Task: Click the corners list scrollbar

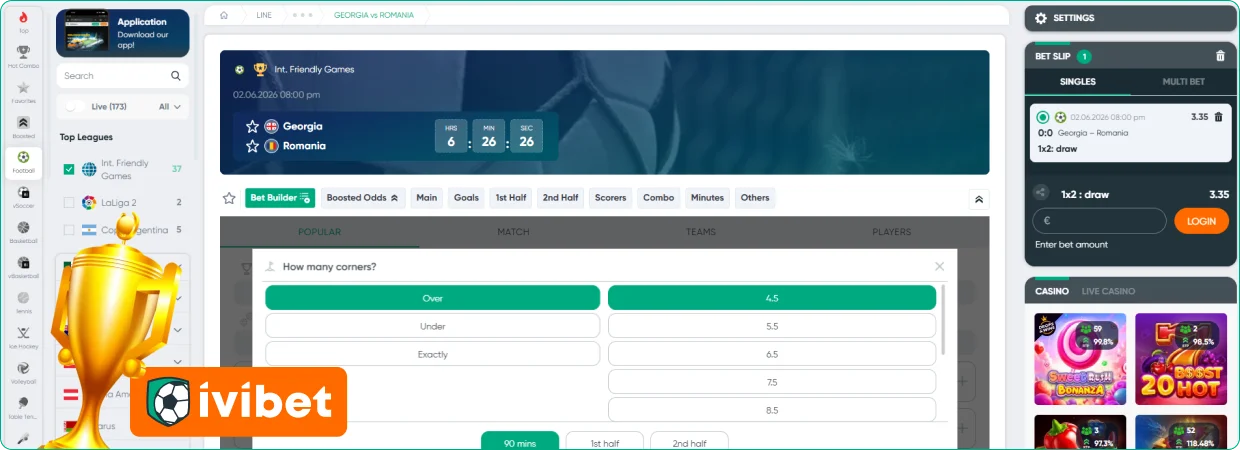Action: [945, 320]
